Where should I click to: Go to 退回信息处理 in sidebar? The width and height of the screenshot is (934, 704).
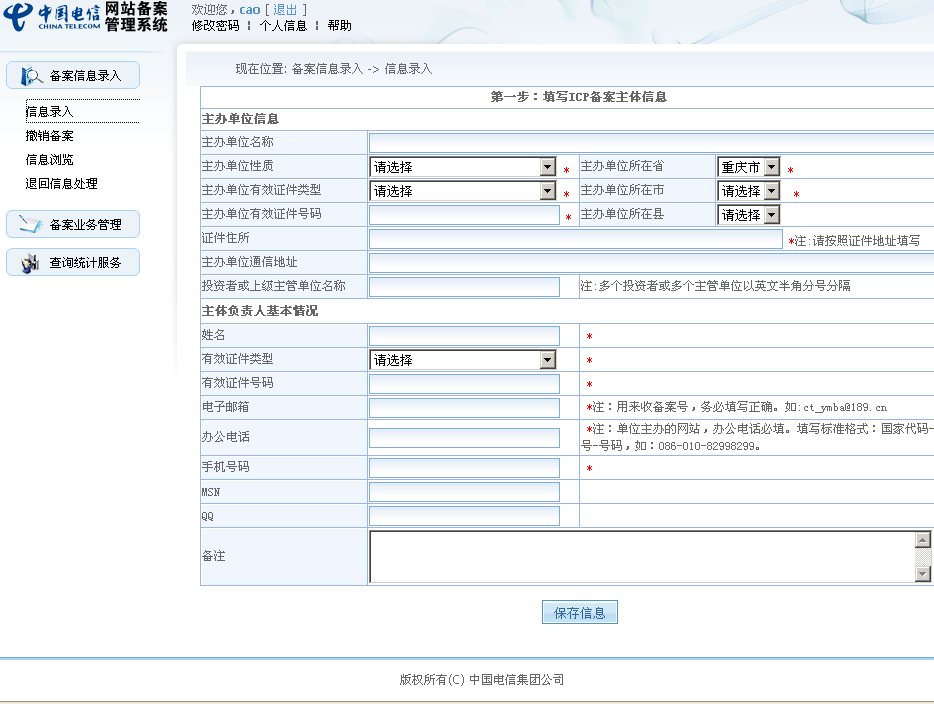(62, 184)
